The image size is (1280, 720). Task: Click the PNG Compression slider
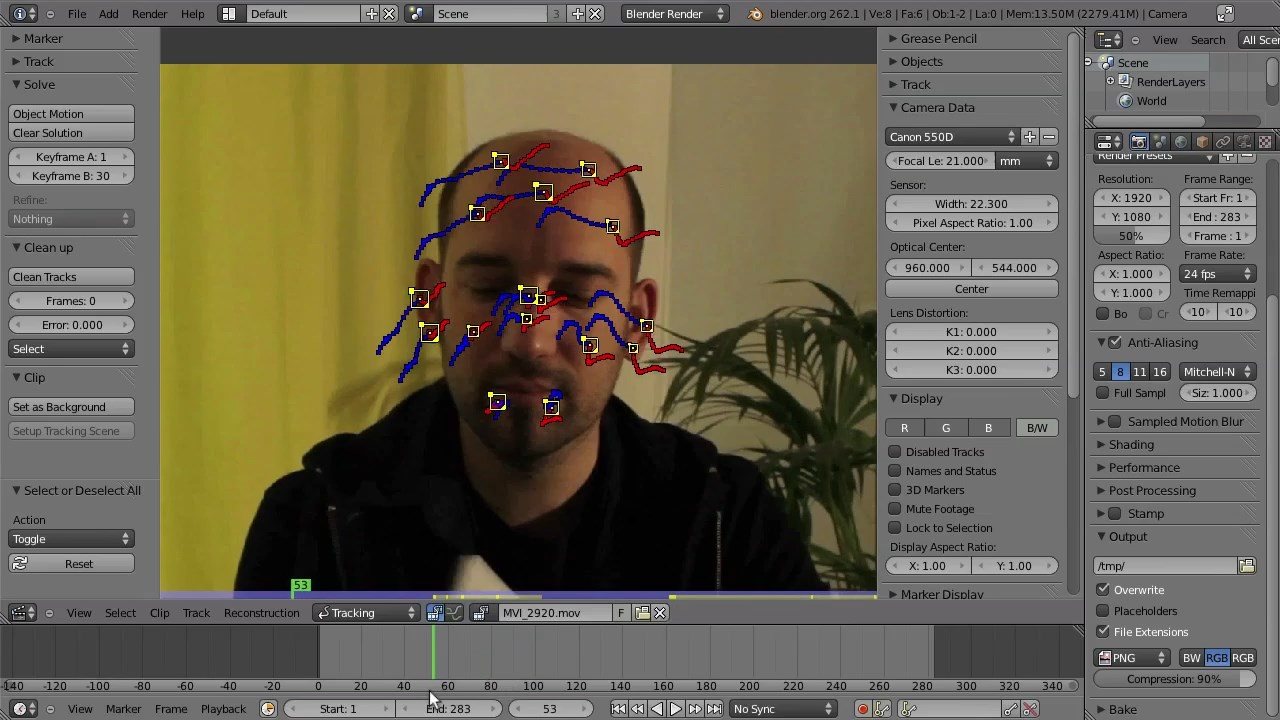1174,679
